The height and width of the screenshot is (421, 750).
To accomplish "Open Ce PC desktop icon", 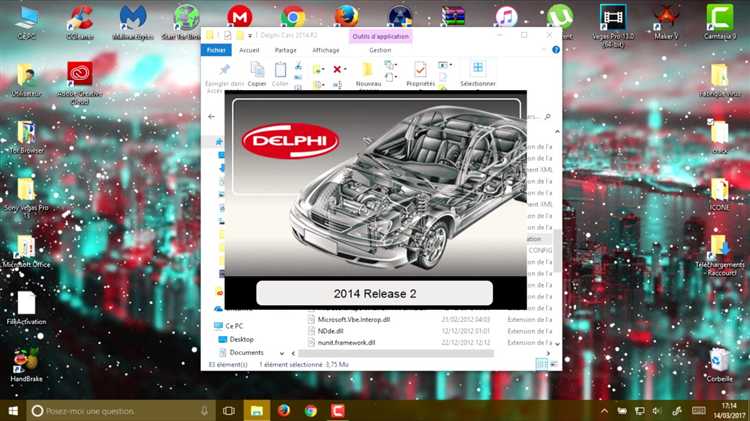I will tap(26, 22).
